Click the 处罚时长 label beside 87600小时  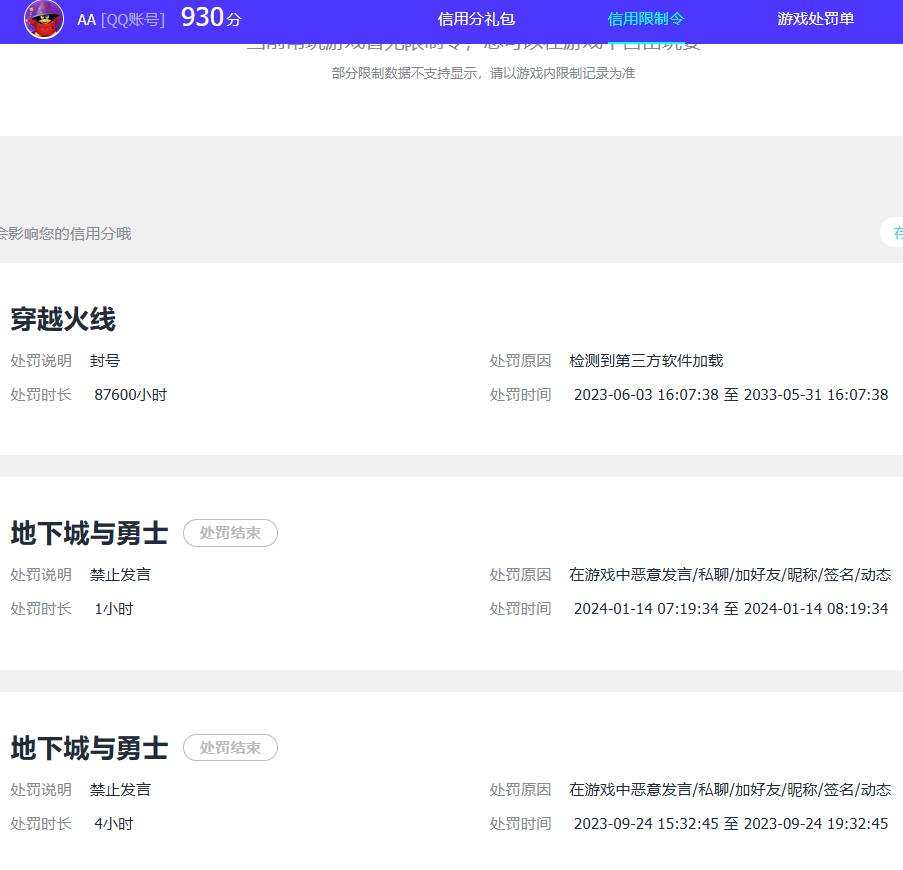point(41,395)
